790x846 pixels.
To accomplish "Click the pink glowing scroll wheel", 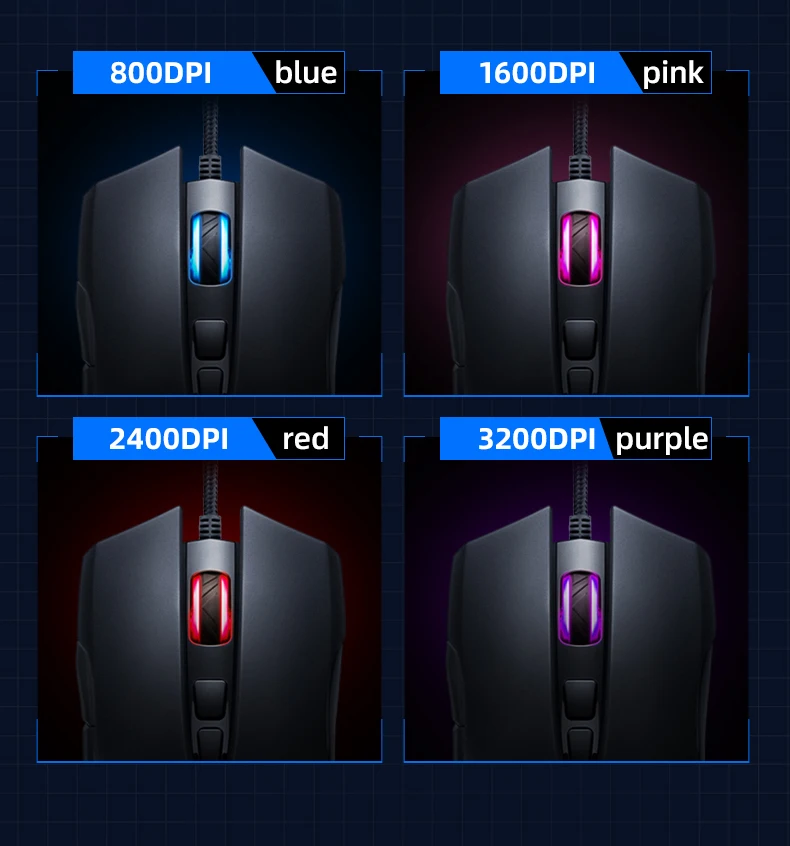I will [x=580, y=248].
